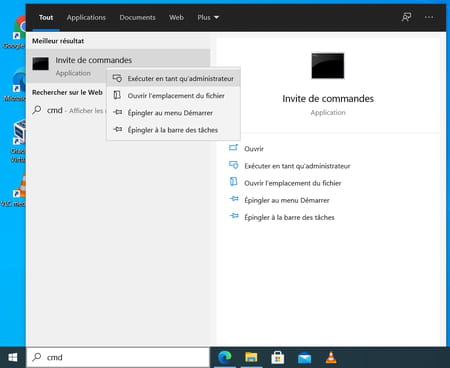Open the three-dots options menu
Image resolution: width=450 pixels, height=368 pixels.
click(x=429, y=17)
